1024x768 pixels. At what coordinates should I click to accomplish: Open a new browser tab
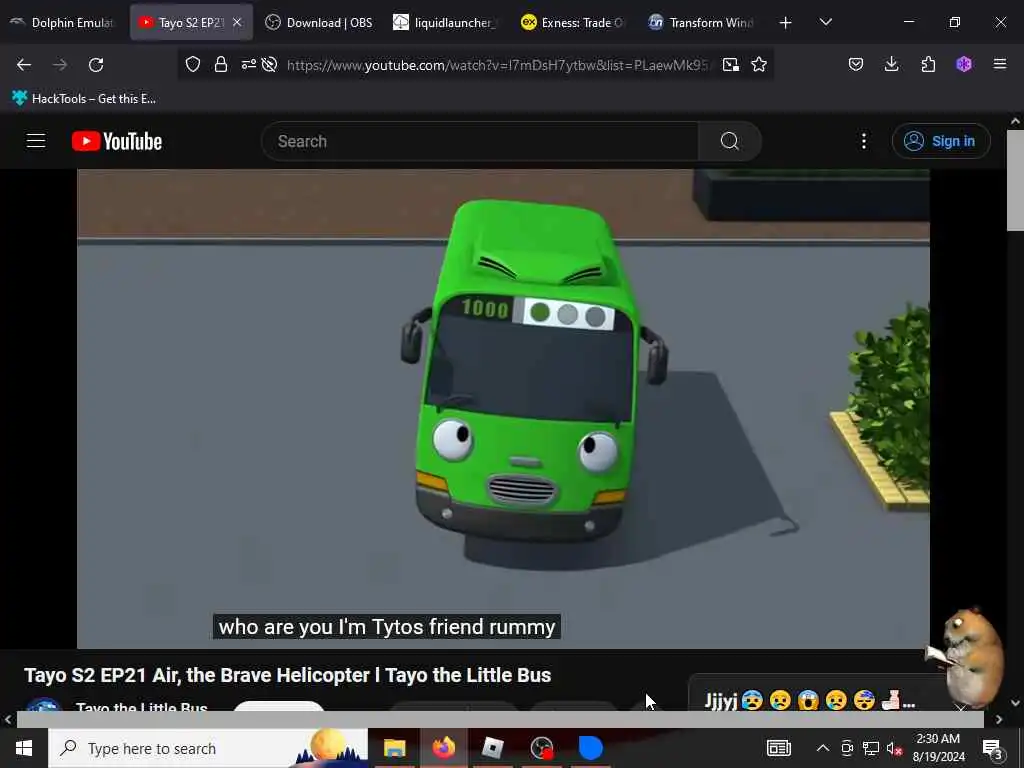tap(786, 23)
